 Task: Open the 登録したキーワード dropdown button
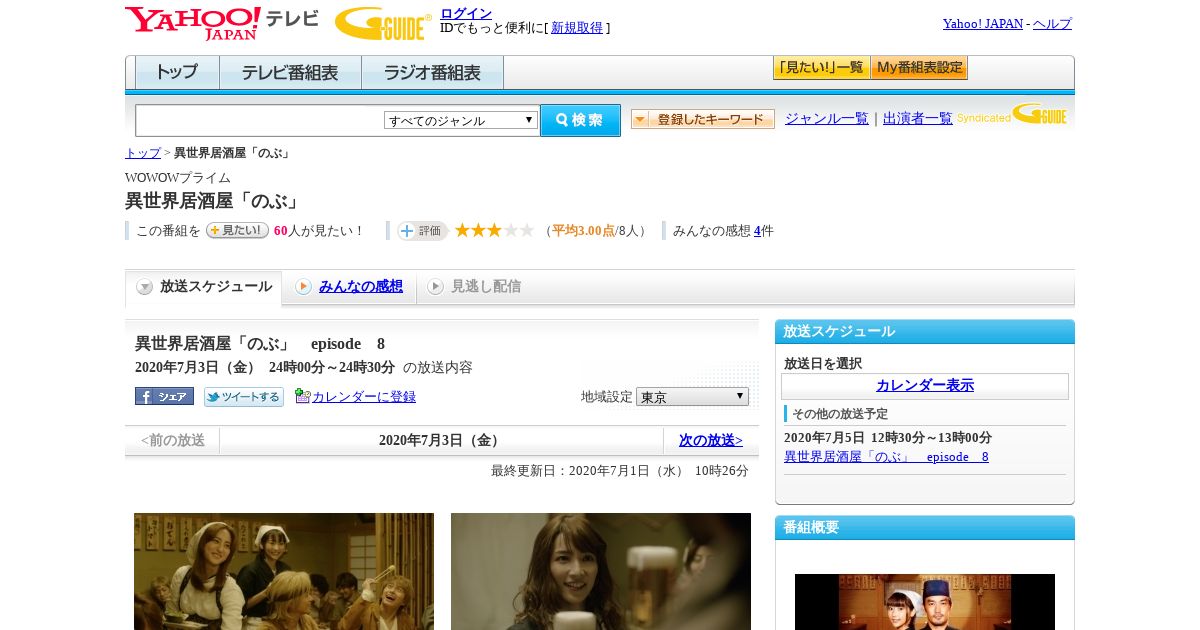pos(703,119)
